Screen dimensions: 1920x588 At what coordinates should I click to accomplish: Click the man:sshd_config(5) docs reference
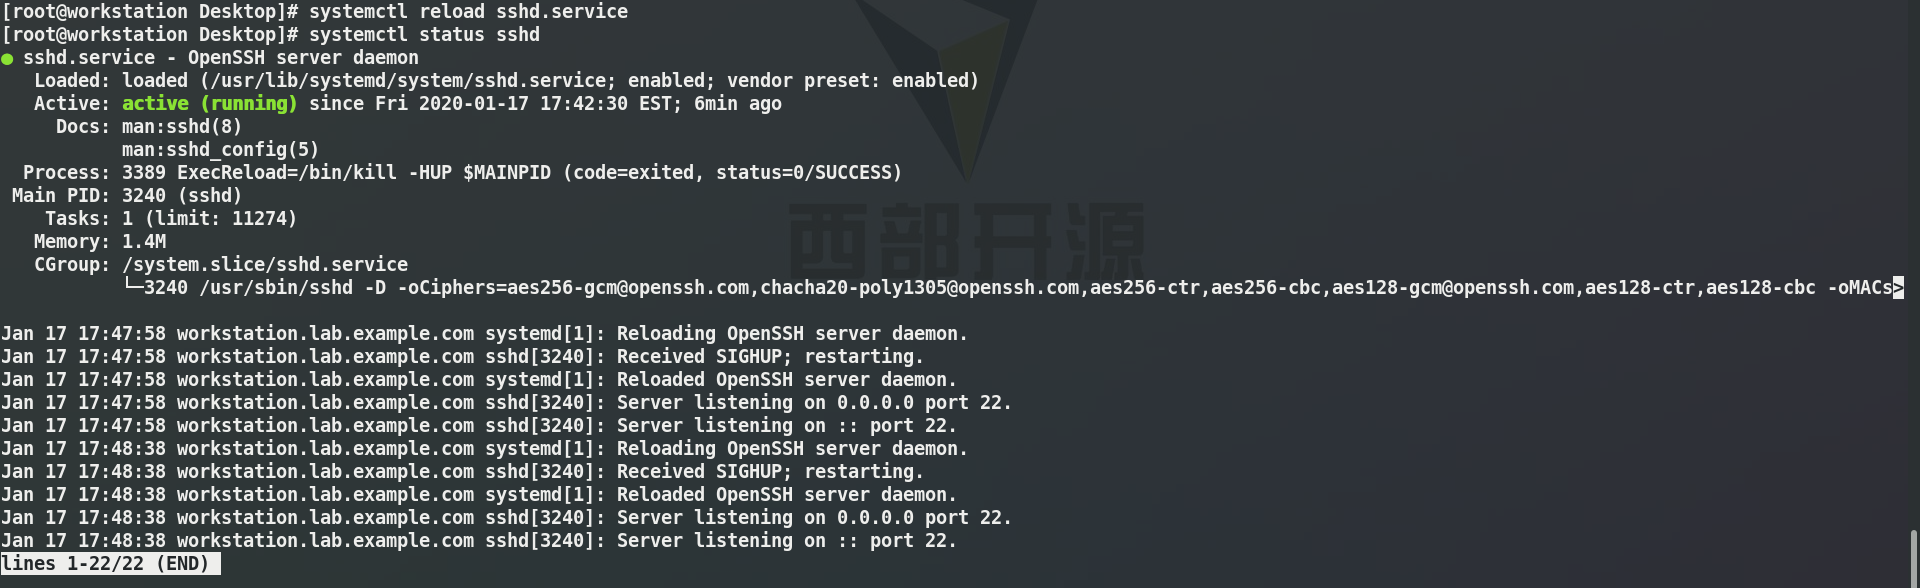point(220,150)
